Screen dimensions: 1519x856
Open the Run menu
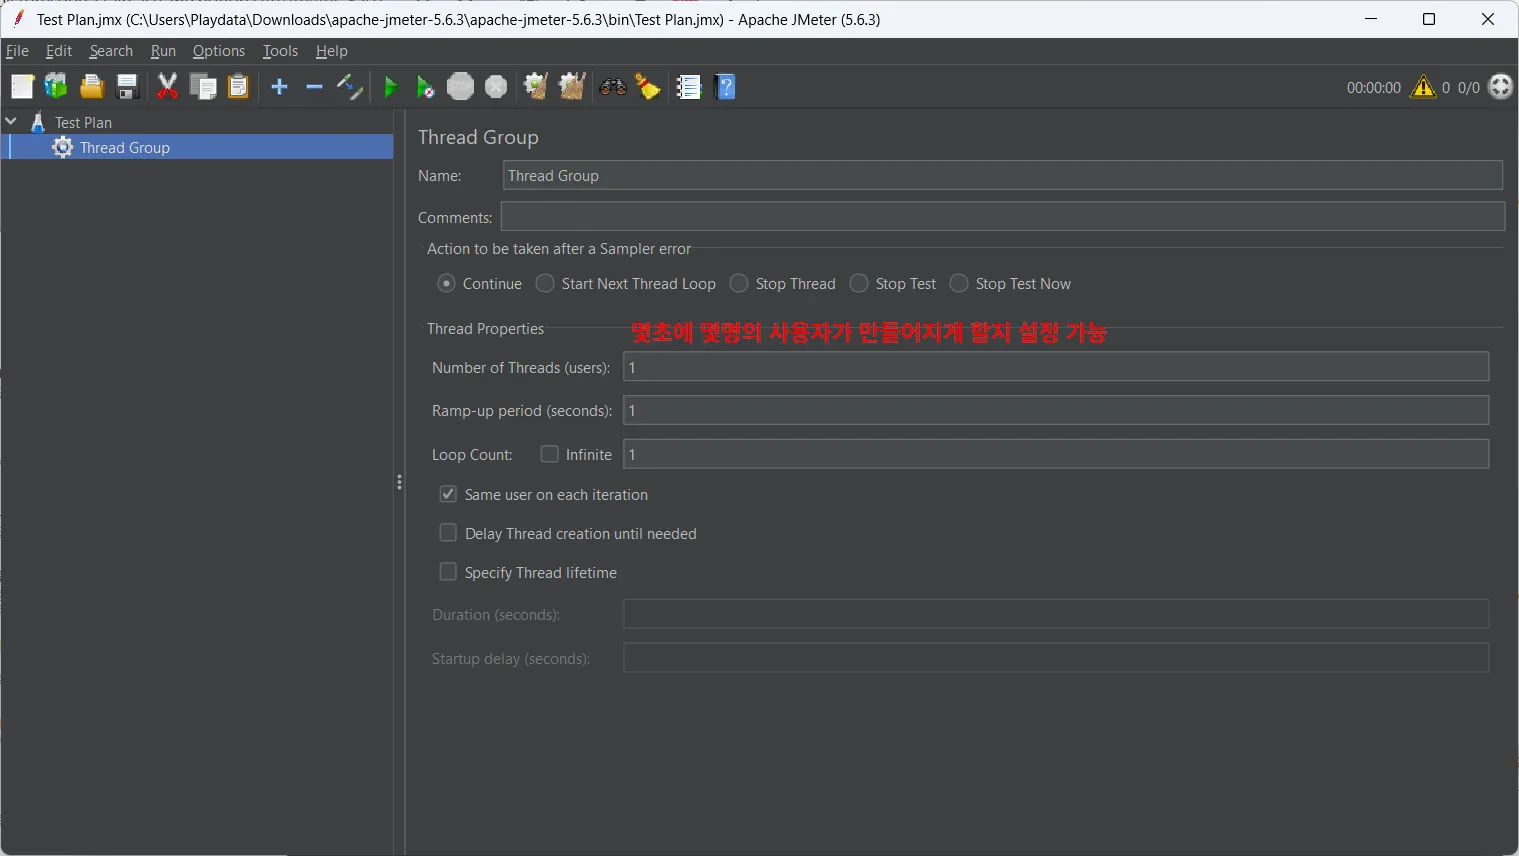163,51
